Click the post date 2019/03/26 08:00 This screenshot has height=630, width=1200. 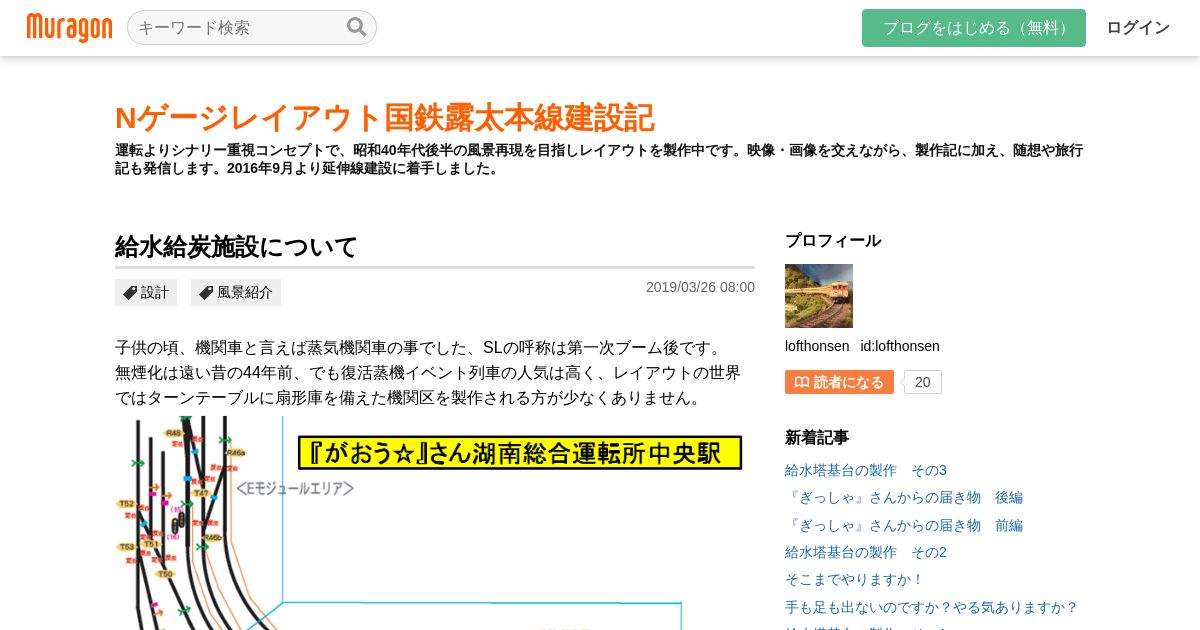(700, 287)
